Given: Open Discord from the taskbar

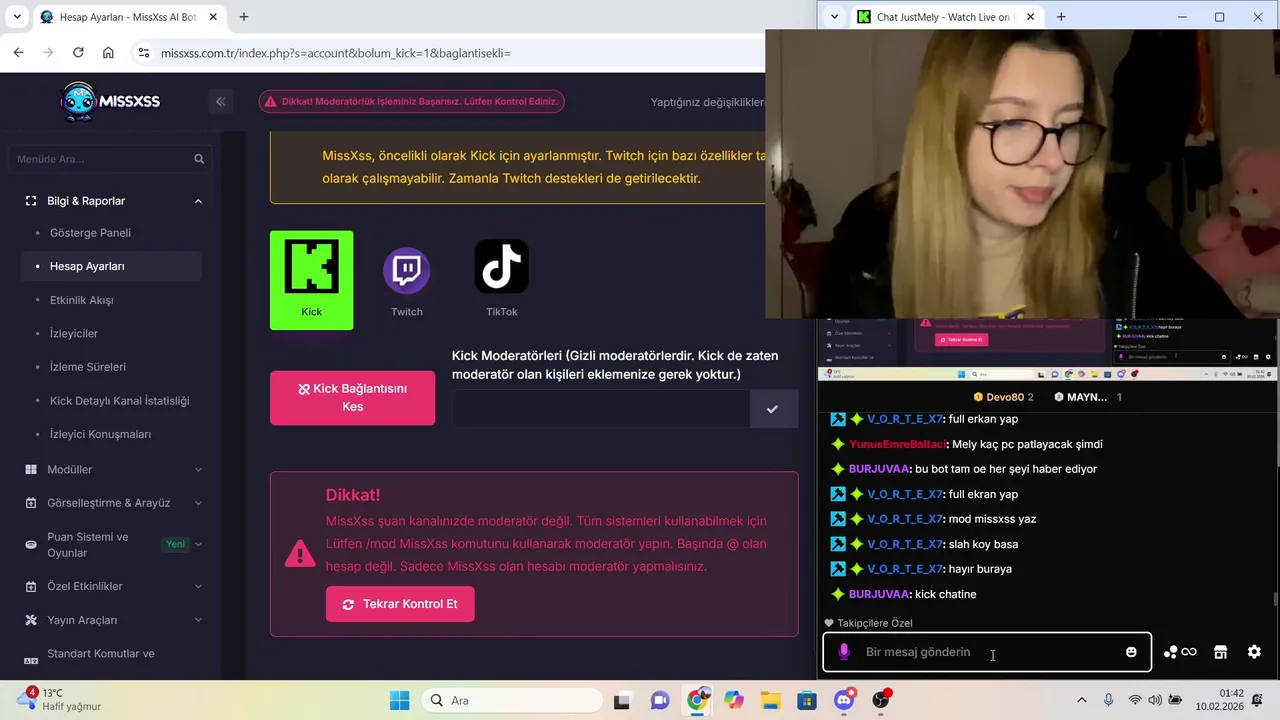Looking at the screenshot, I should [x=844, y=700].
